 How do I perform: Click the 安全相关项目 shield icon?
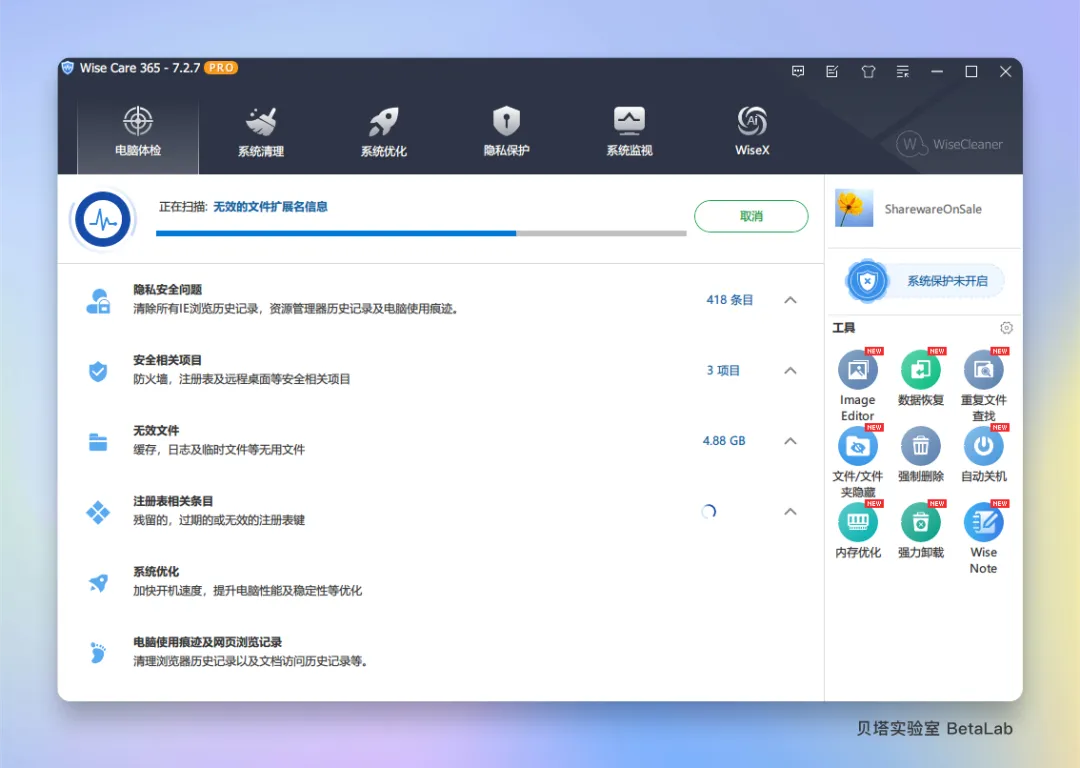(x=98, y=371)
